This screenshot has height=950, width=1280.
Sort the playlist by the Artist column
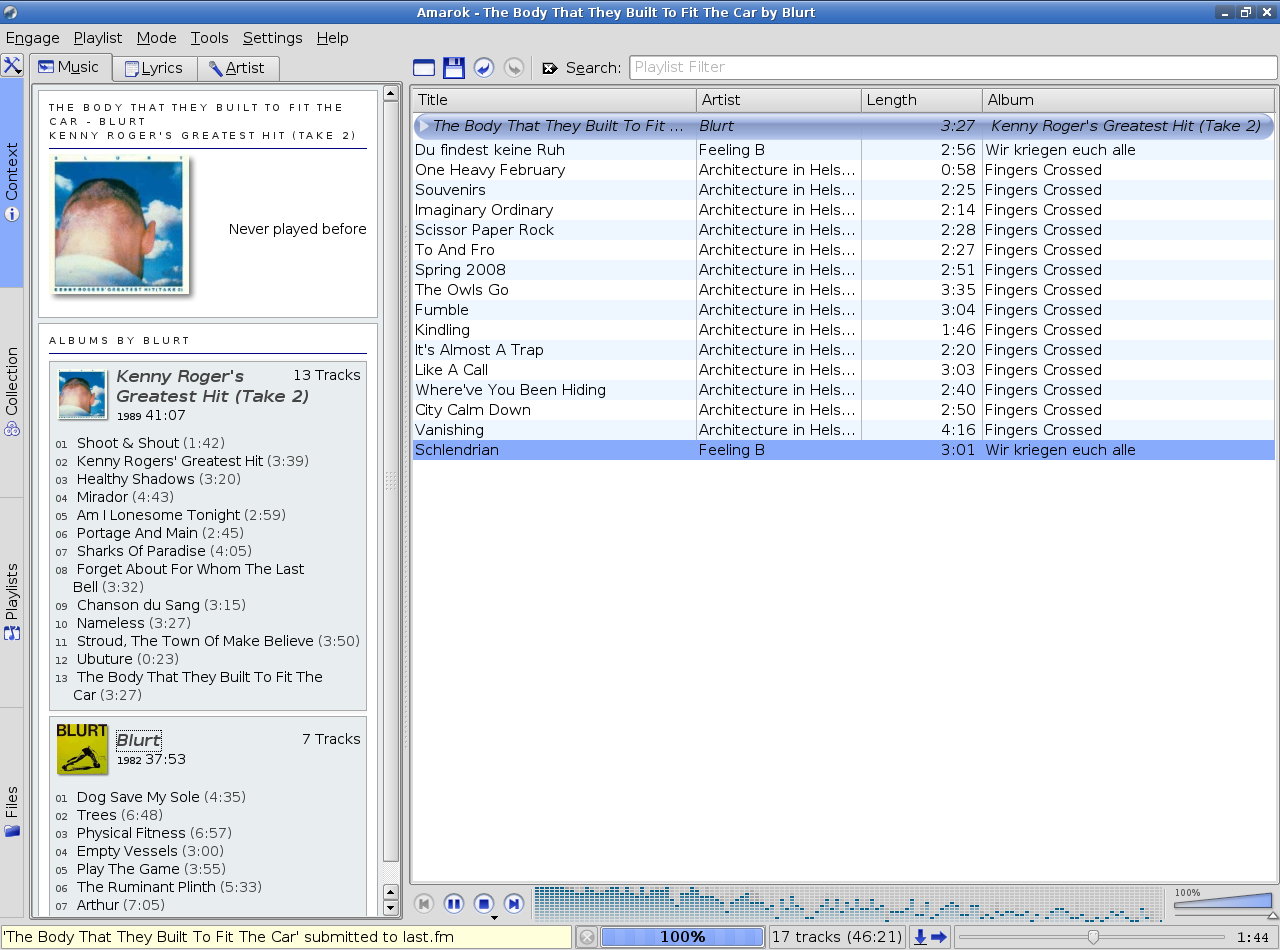[779, 100]
